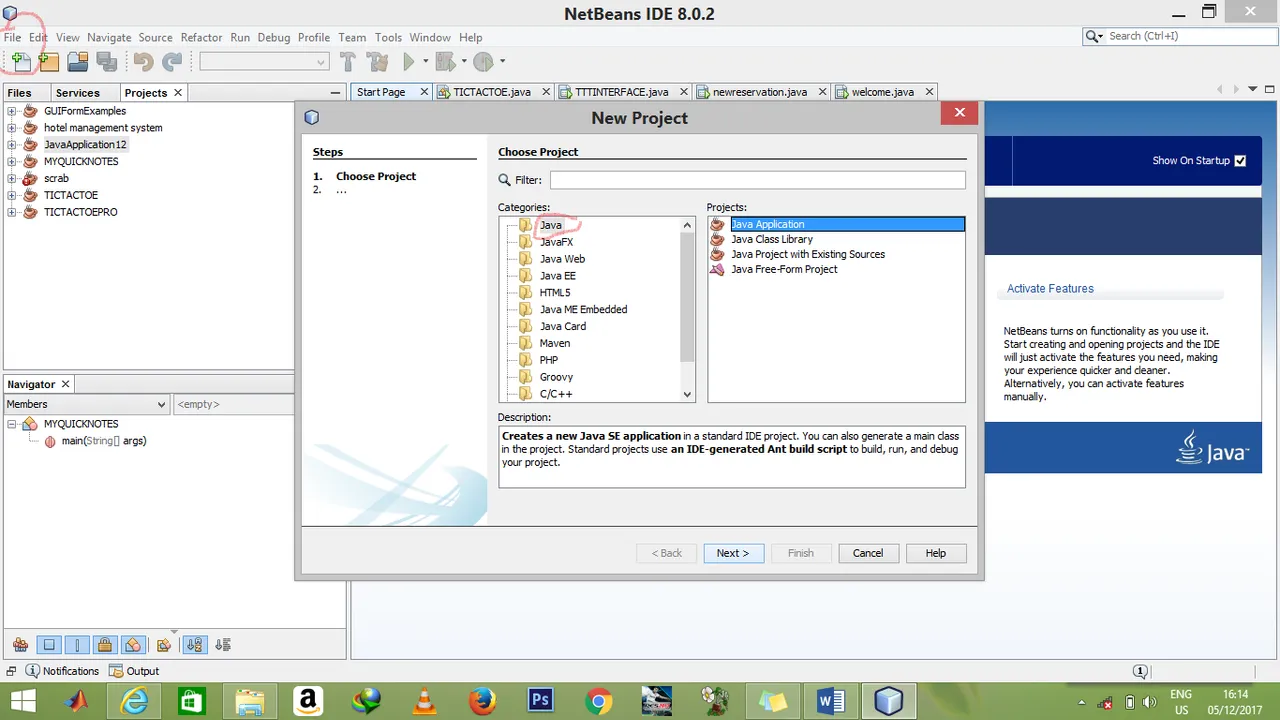Toggle Sort by Name in Navigator
The height and width of the screenshot is (720, 1280).
[195, 645]
